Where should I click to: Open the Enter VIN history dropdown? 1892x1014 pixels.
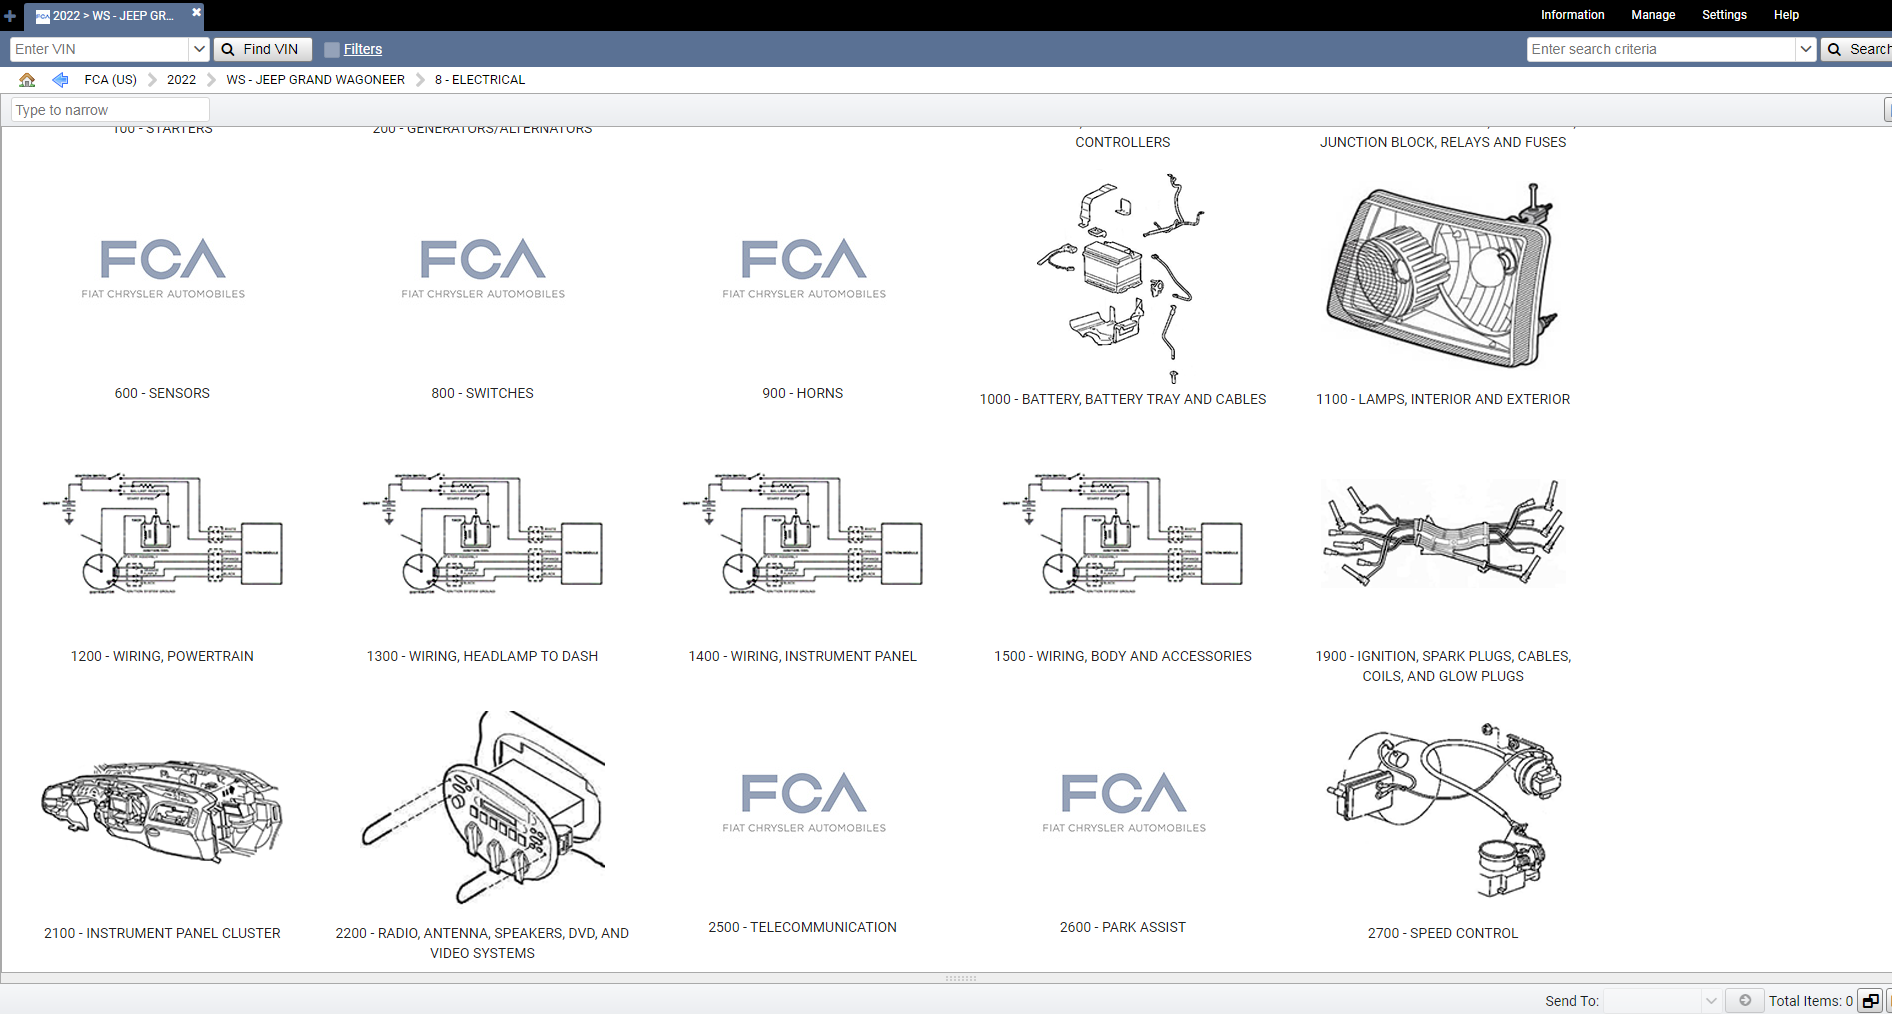(x=199, y=49)
